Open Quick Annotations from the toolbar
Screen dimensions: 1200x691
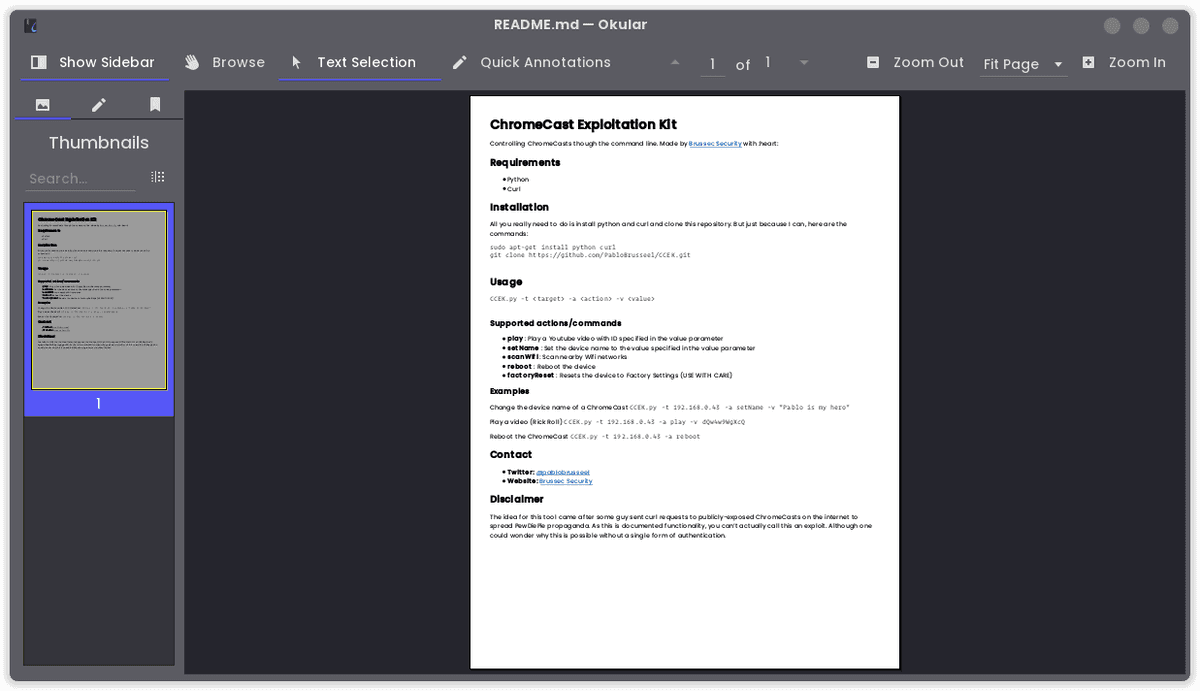[531, 62]
